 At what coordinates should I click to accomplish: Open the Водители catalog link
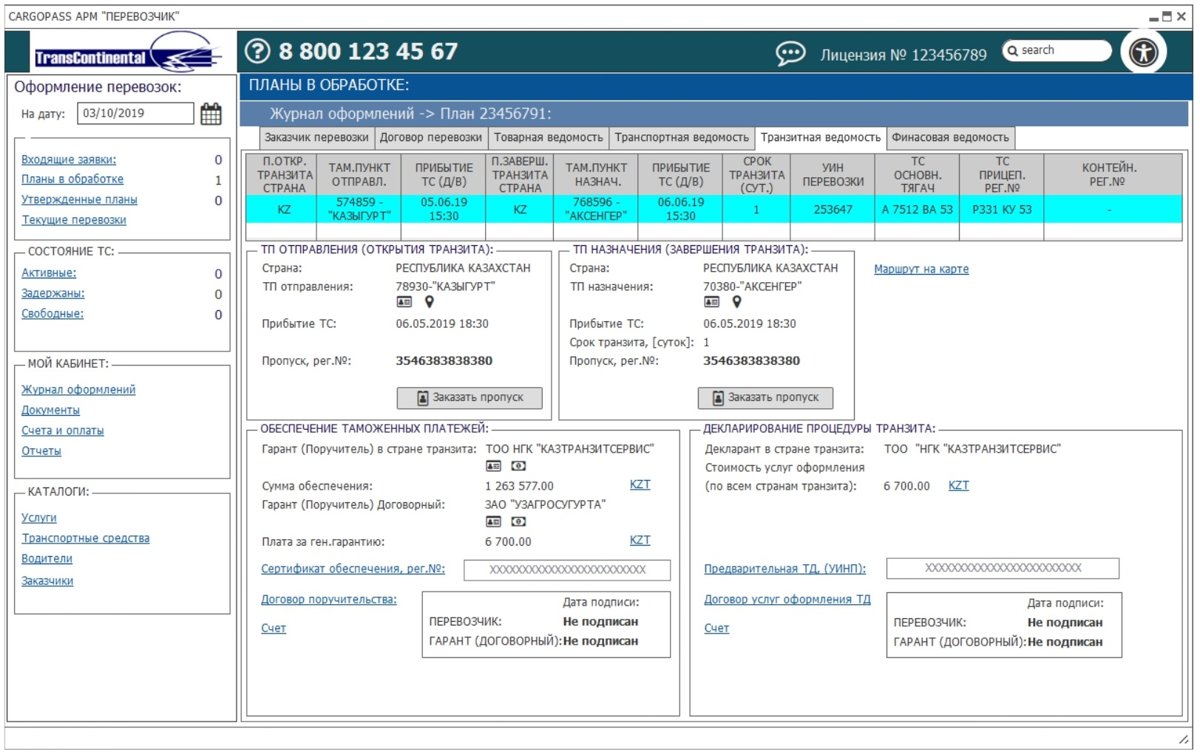pos(47,559)
